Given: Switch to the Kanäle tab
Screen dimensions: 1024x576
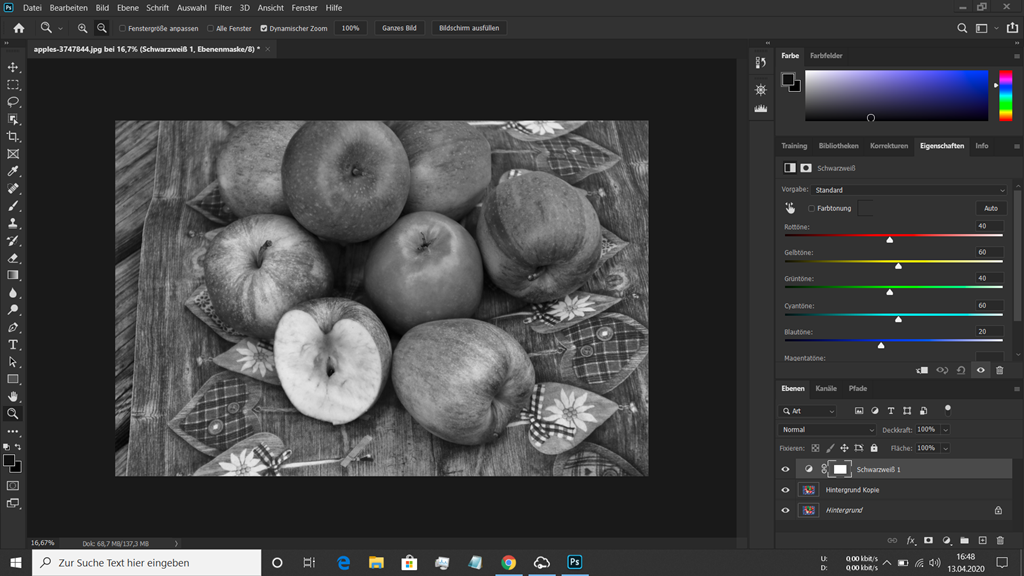Looking at the screenshot, I should click(825, 389).
